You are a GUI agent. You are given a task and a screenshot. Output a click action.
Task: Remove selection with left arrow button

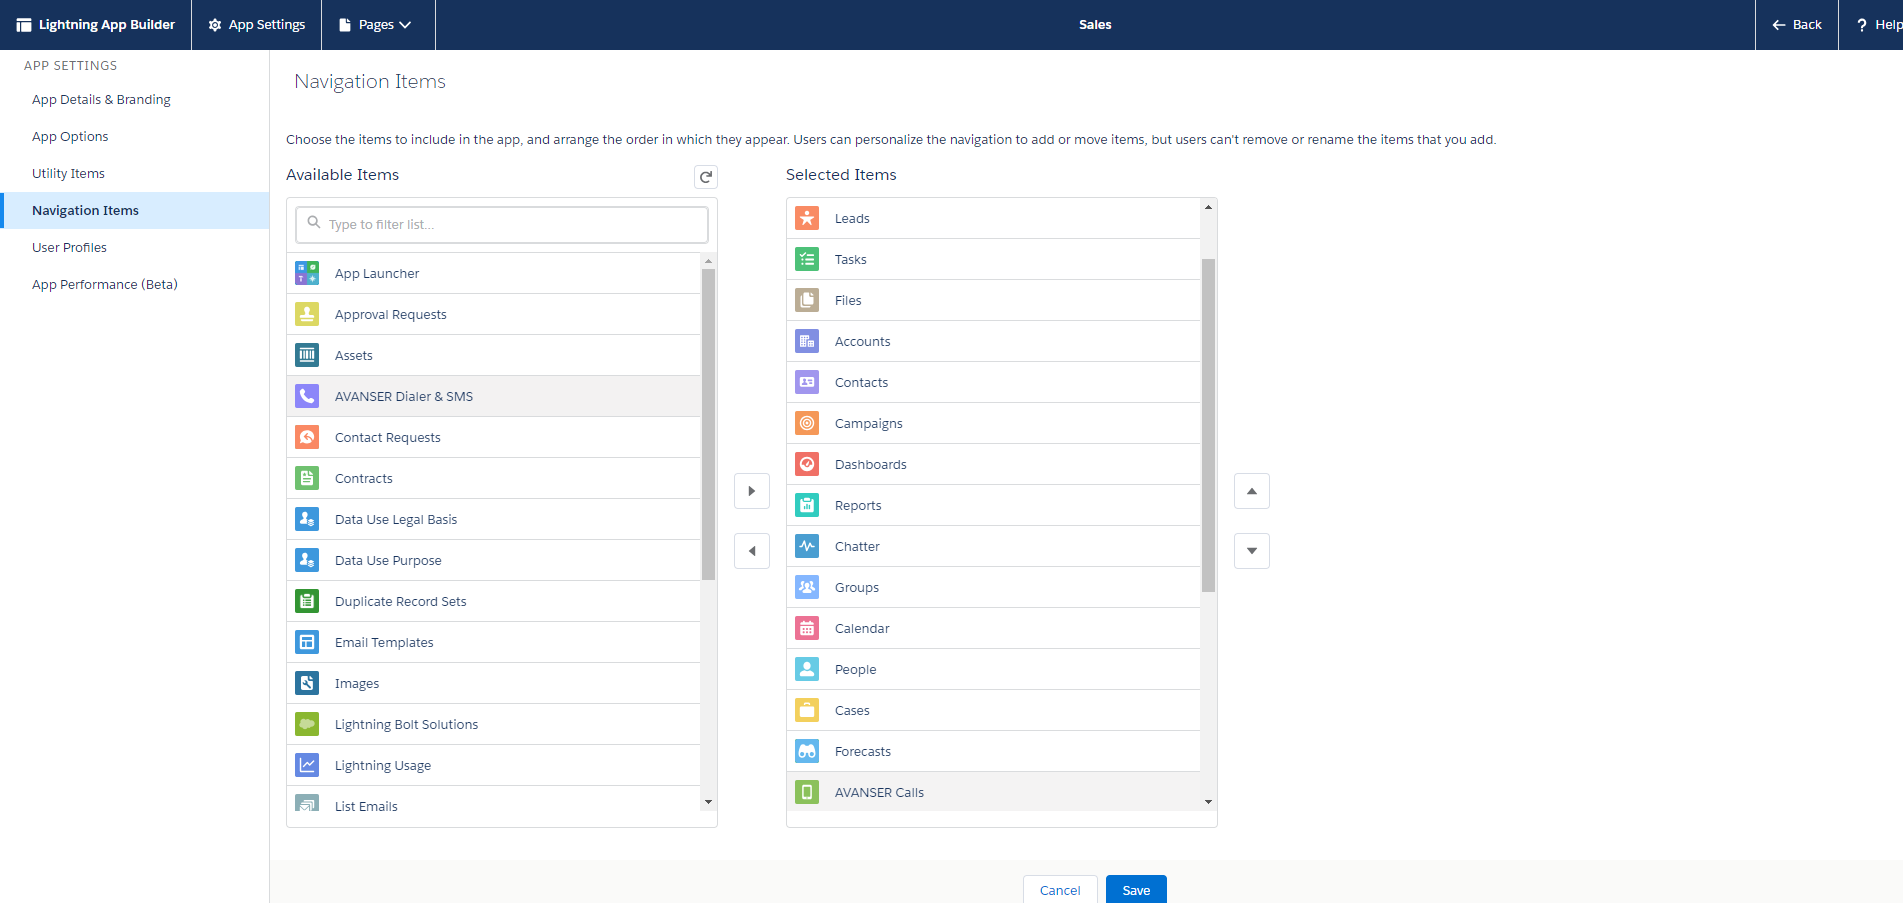(x=752, y=551)
